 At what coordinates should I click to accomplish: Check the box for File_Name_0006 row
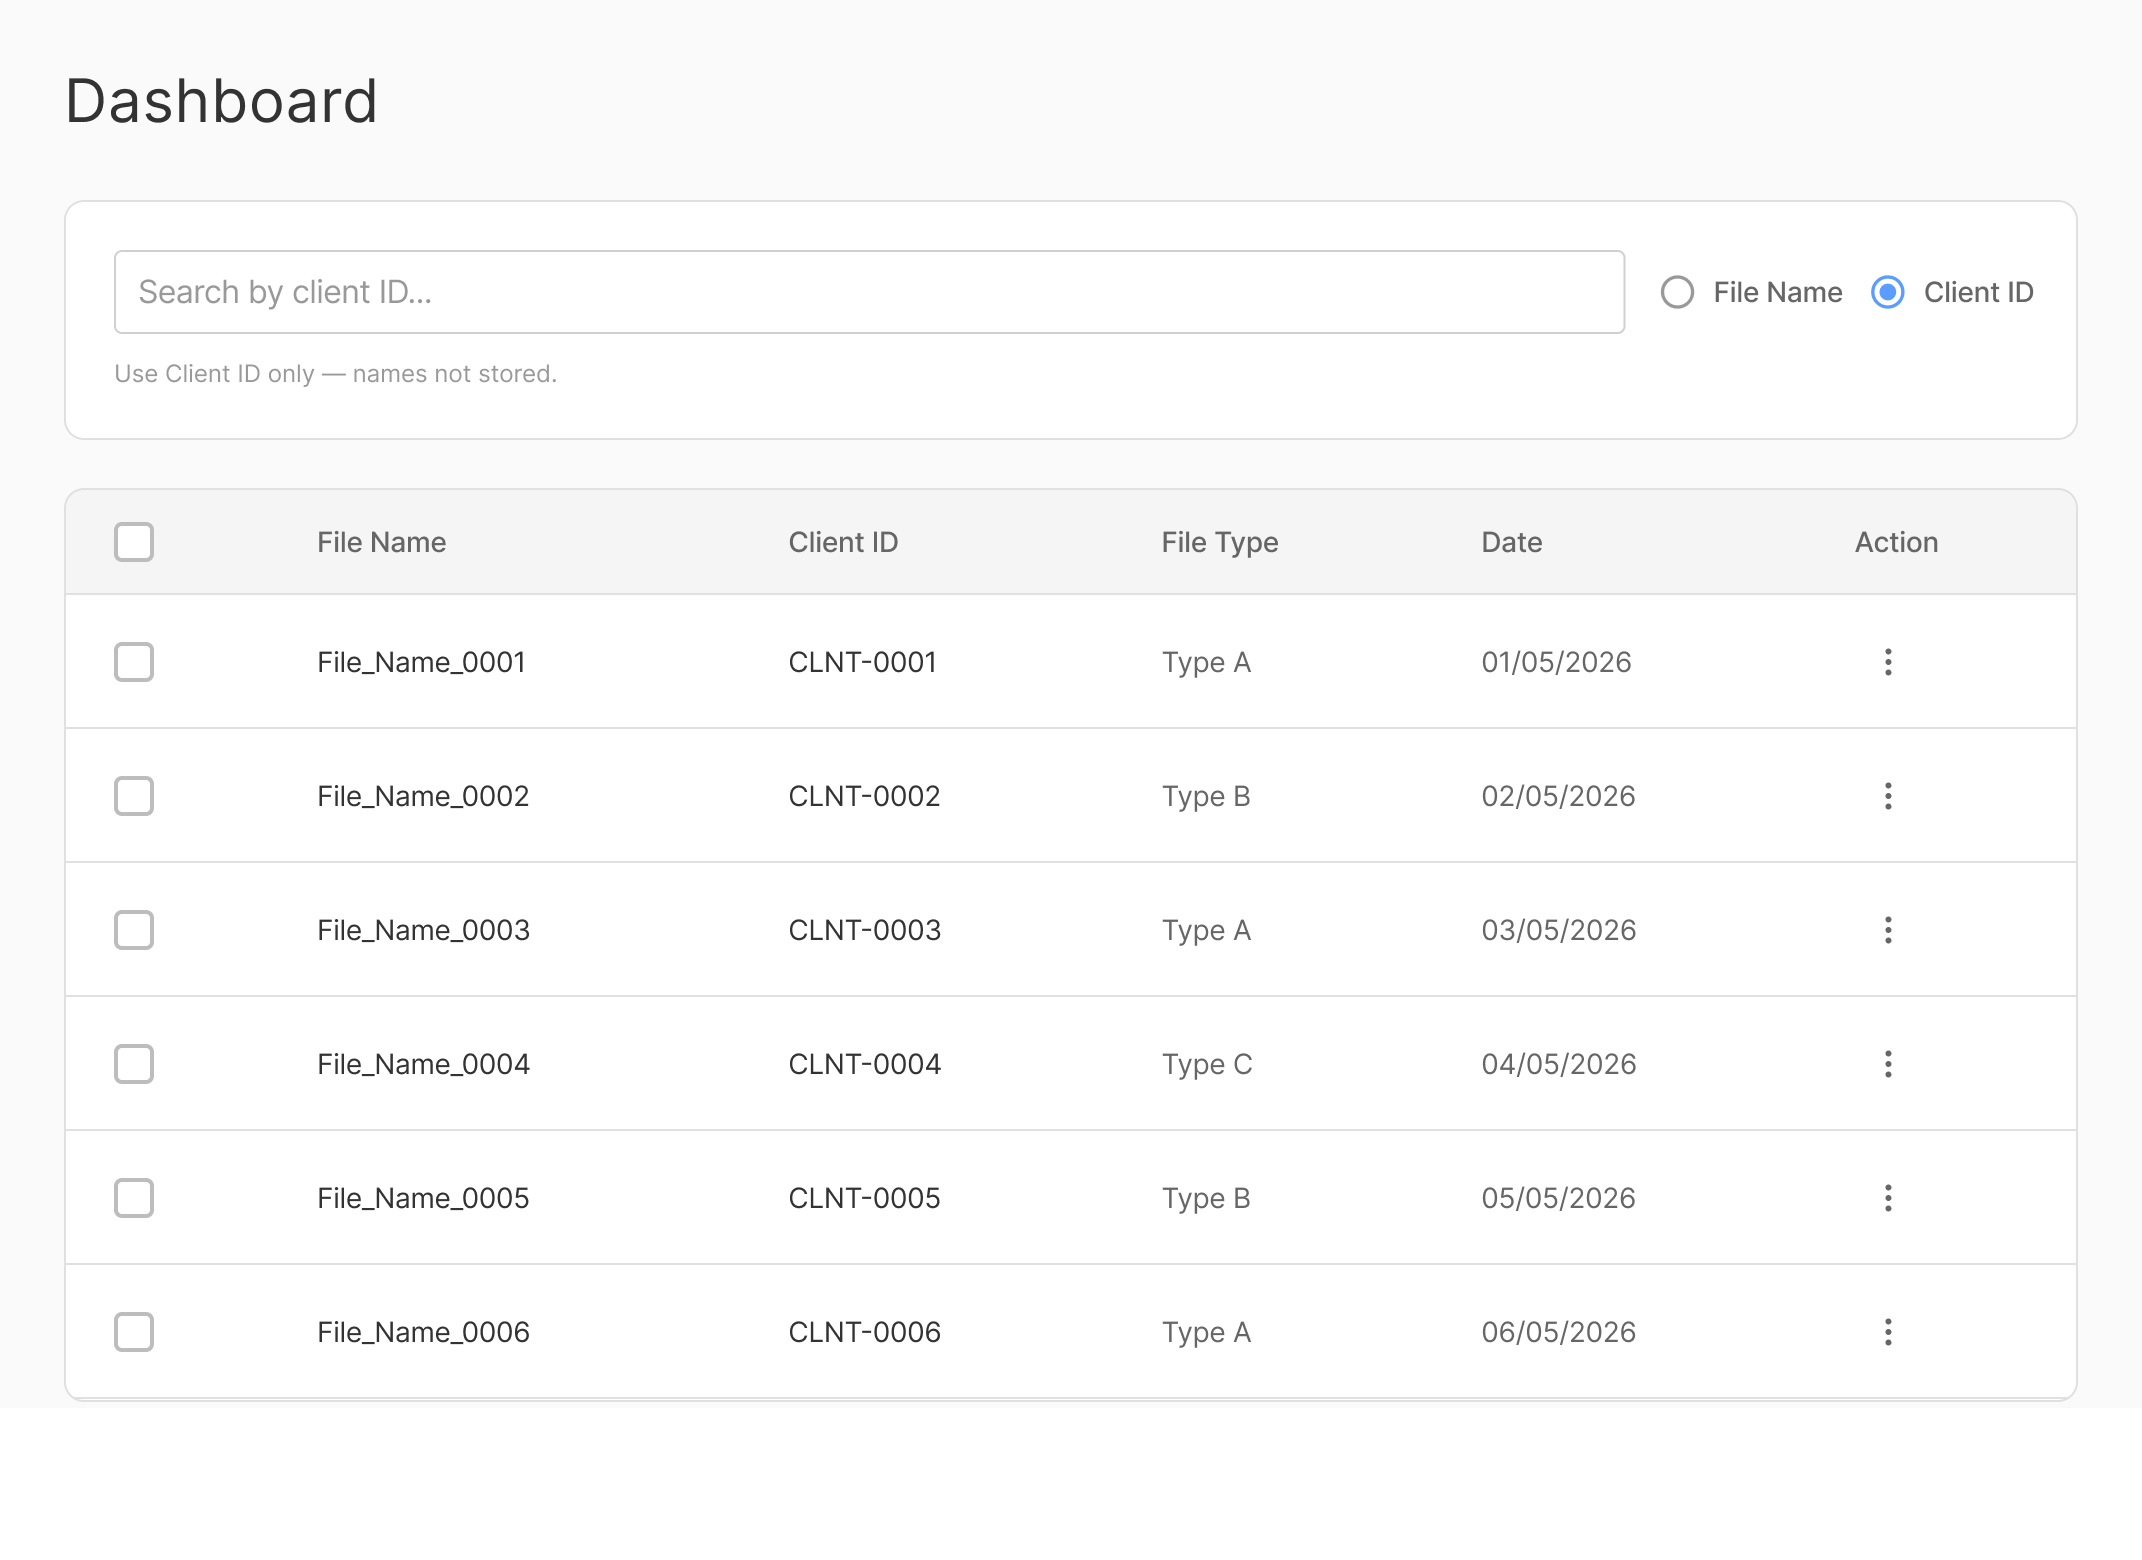pyautogui.click(x=134, y=1332)
